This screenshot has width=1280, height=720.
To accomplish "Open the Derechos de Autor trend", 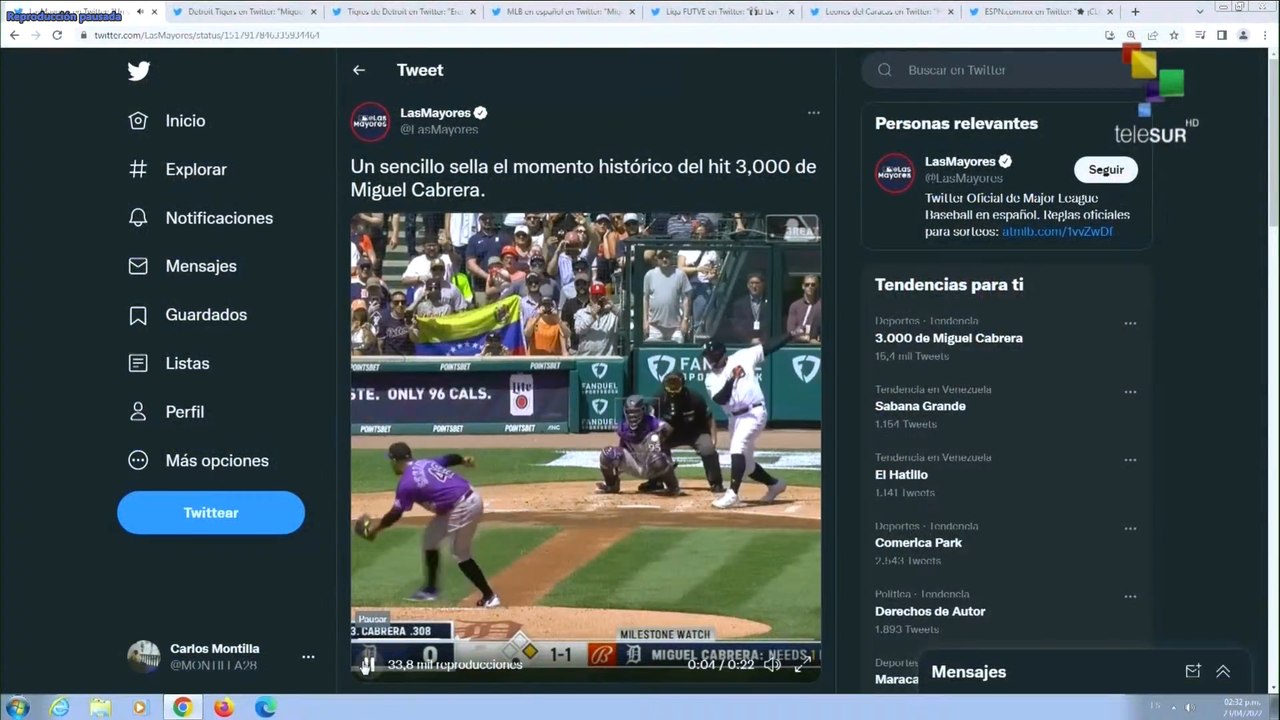I will 930,611.
